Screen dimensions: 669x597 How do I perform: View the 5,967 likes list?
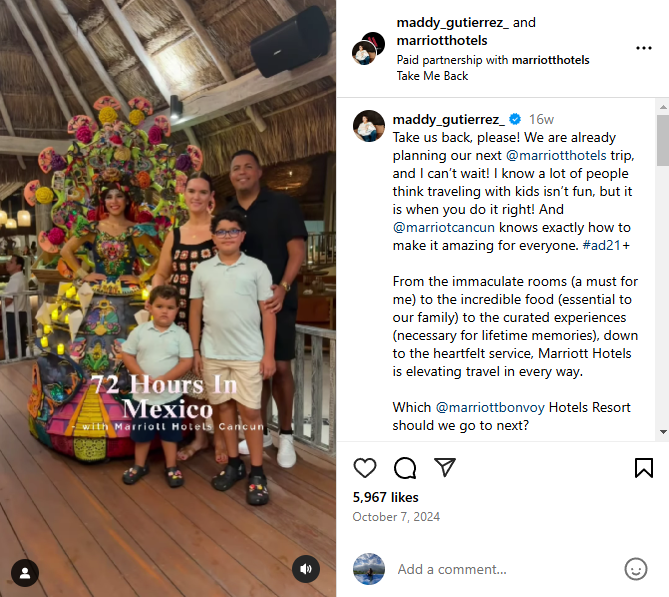[x=385, y=497]
